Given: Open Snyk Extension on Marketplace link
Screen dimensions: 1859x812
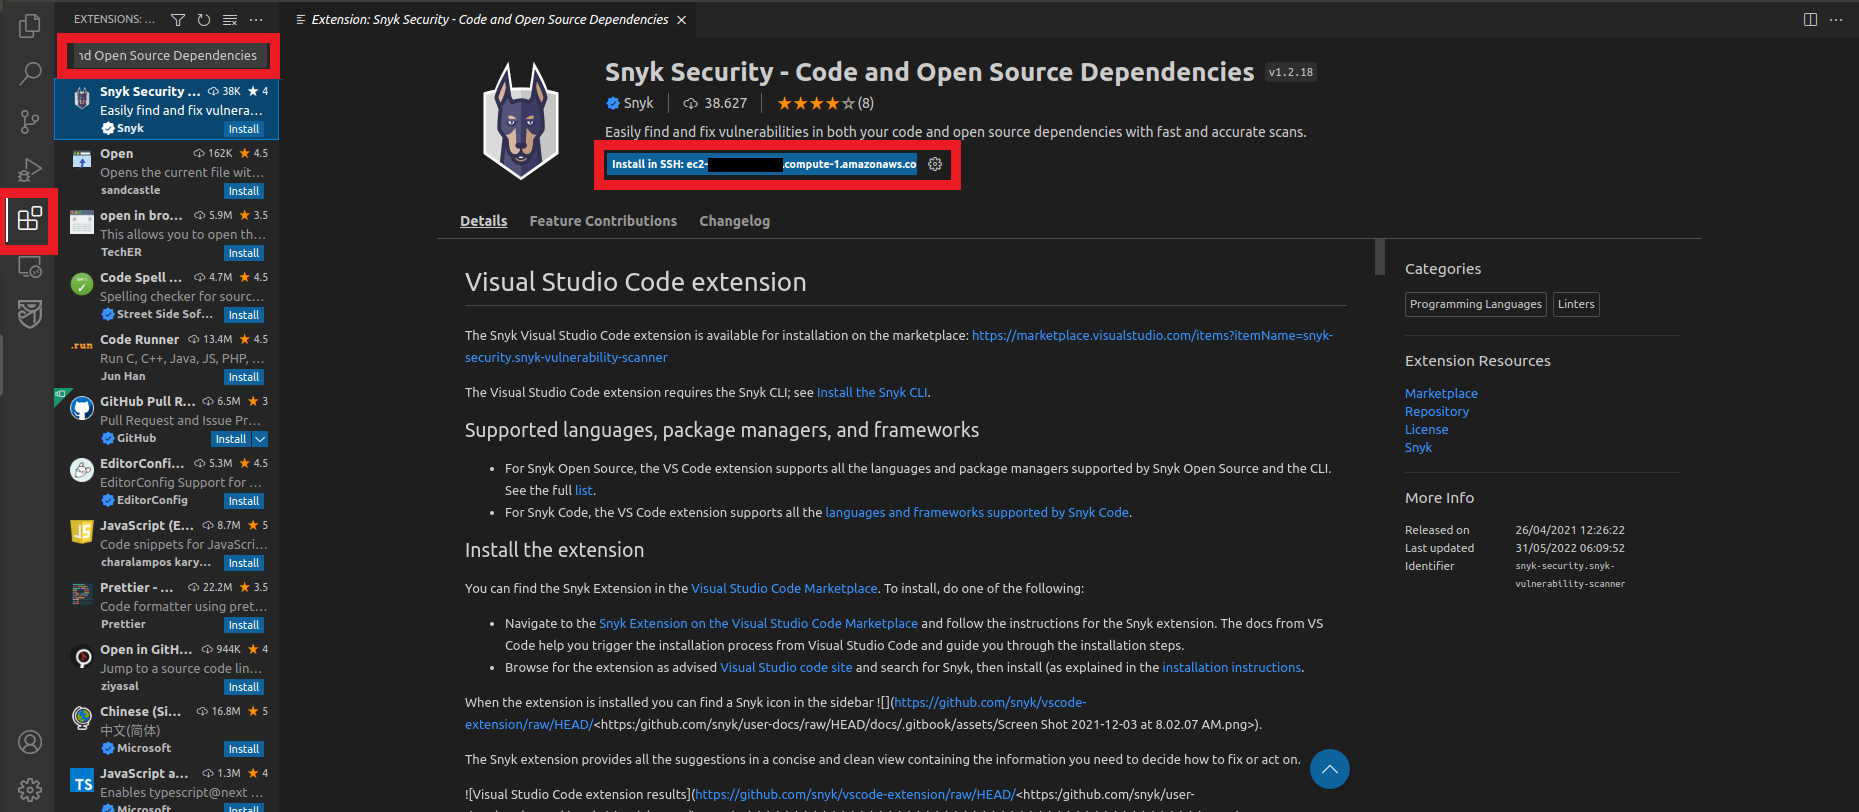Looking at the screenshot, I should click(x=758, y=624).
